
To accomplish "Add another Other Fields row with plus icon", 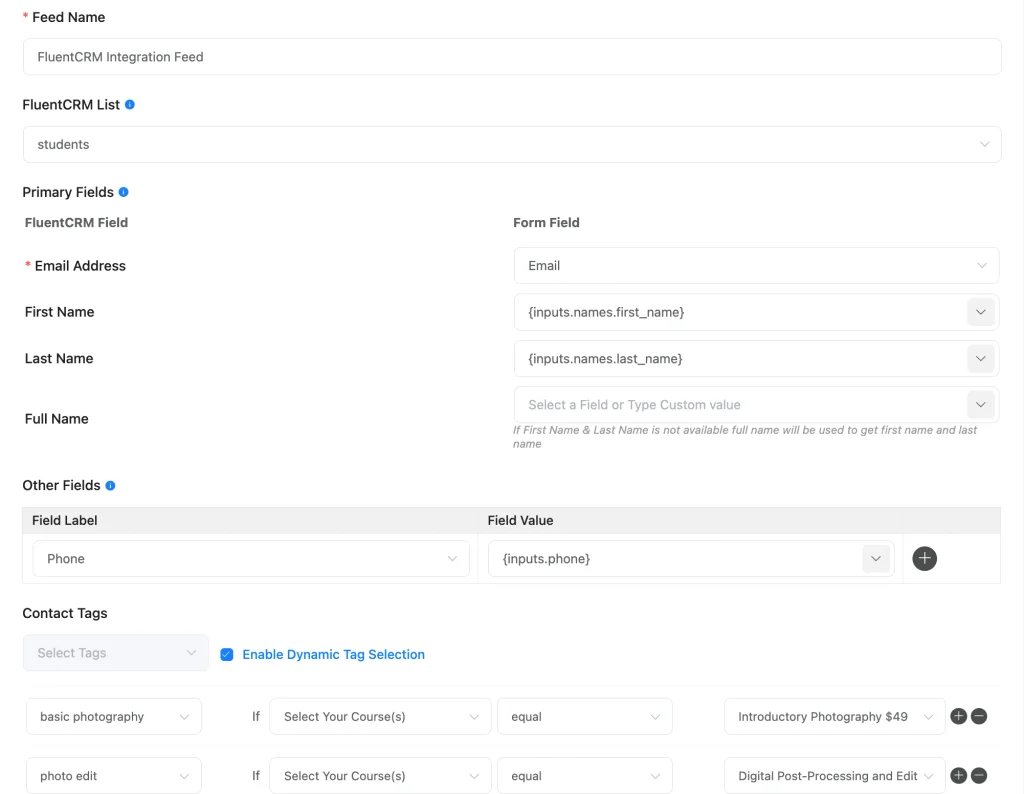I will tap(924, 558).
